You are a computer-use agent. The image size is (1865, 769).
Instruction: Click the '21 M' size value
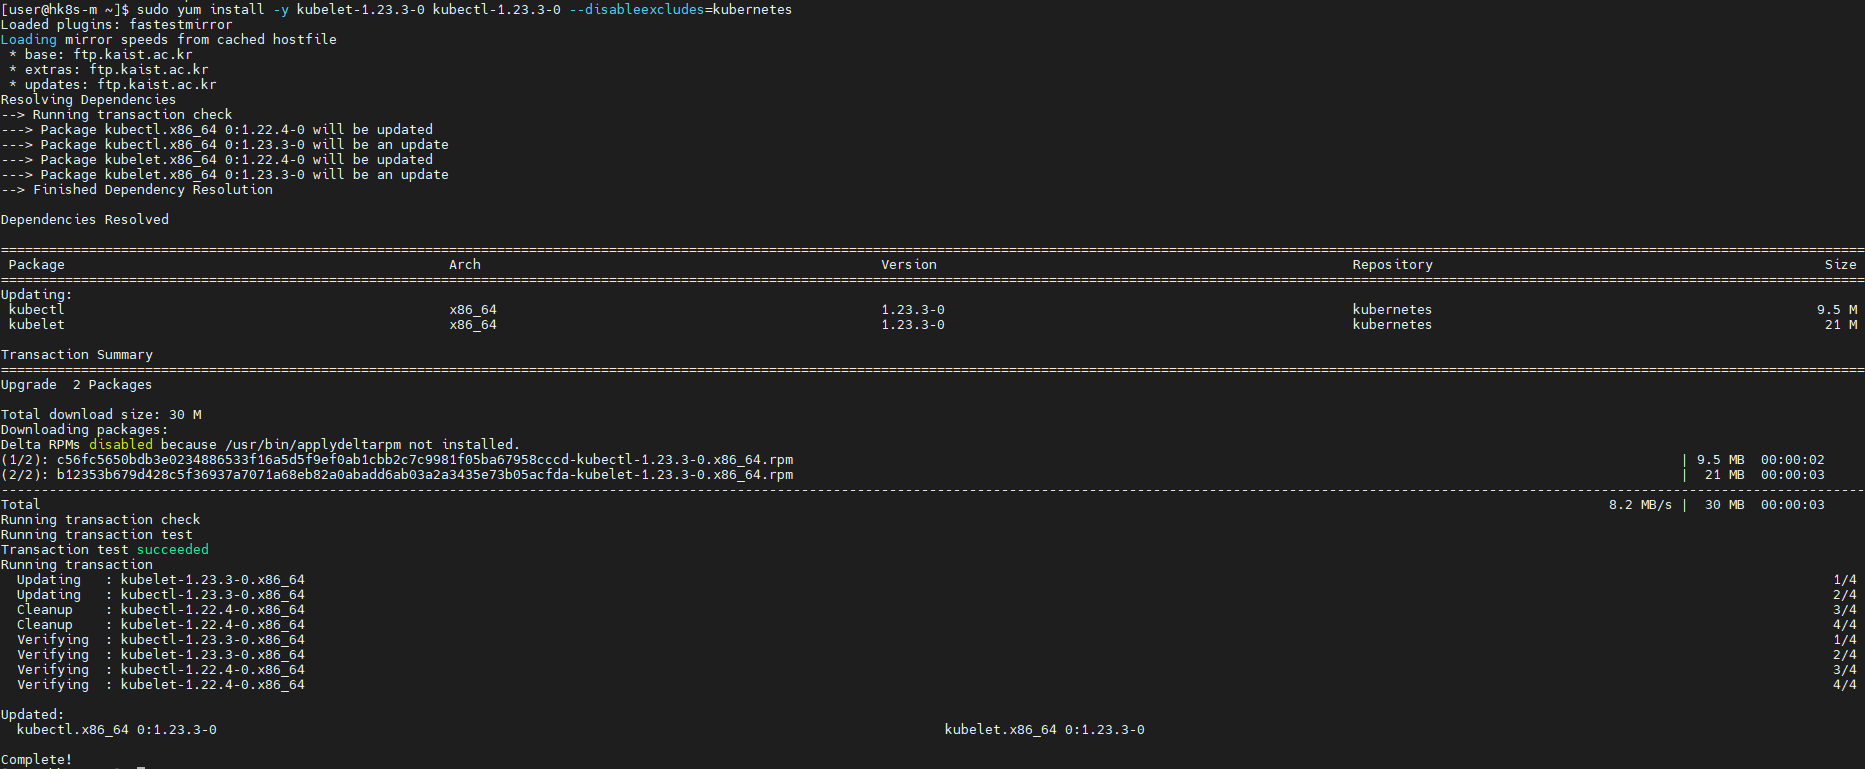(x=1841, y=325)
